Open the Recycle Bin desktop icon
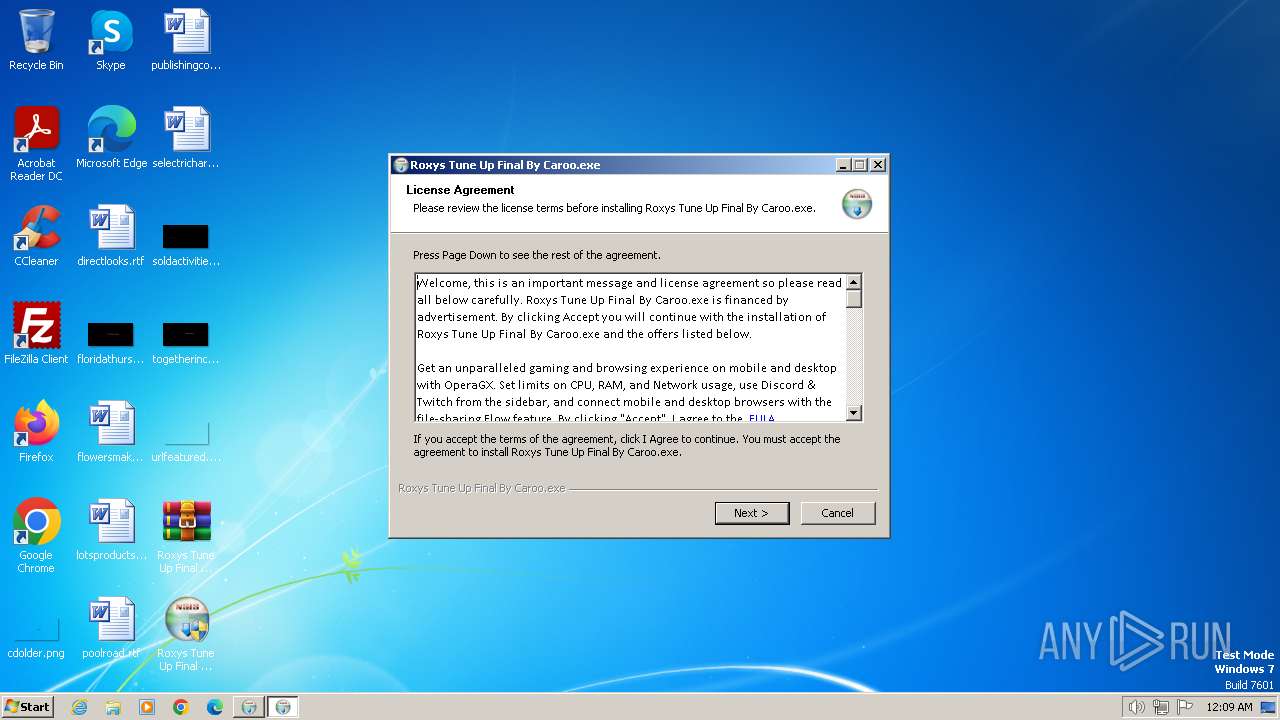 click(36, 40)
